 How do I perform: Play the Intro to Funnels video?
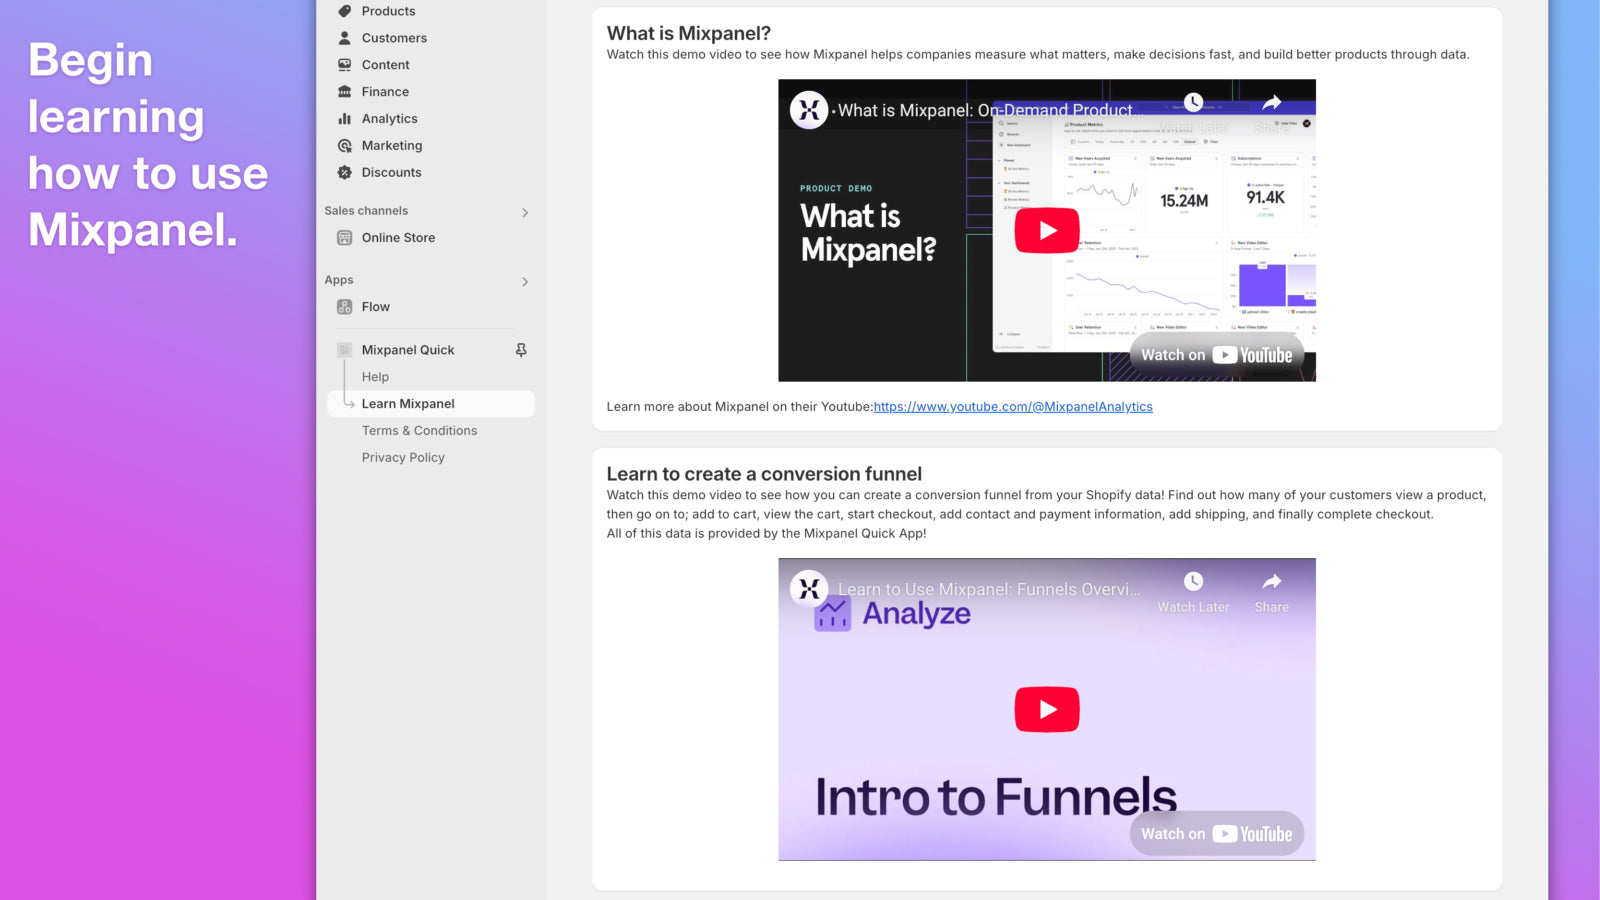[x=1046, y=709]
